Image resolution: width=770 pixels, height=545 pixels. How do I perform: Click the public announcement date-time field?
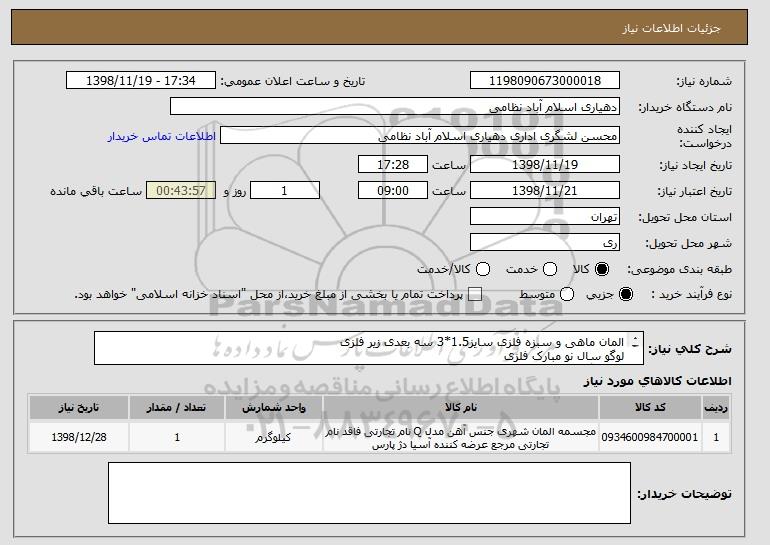point(141,81)
